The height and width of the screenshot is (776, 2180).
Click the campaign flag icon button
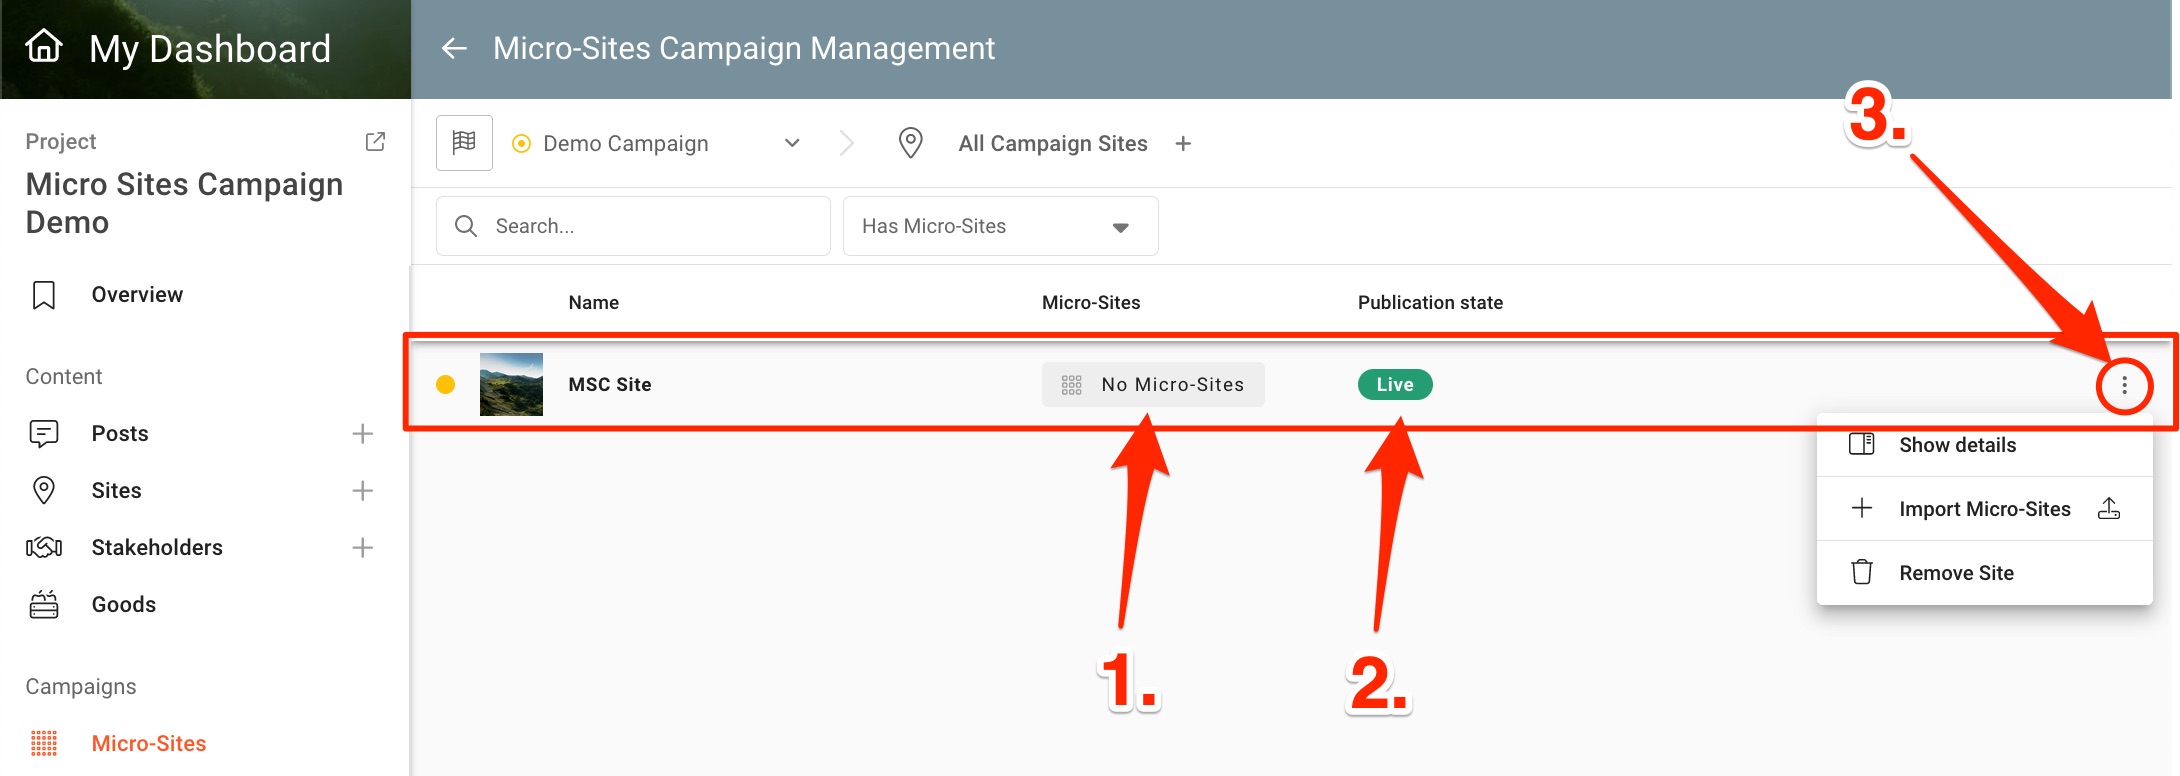464,143
